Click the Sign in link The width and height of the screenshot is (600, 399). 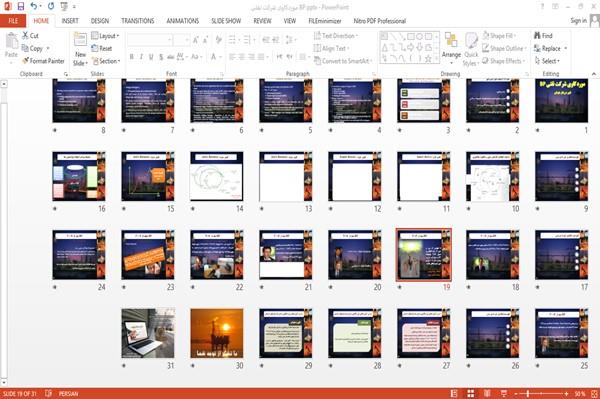pyautogui.click(x=578, y=21)
